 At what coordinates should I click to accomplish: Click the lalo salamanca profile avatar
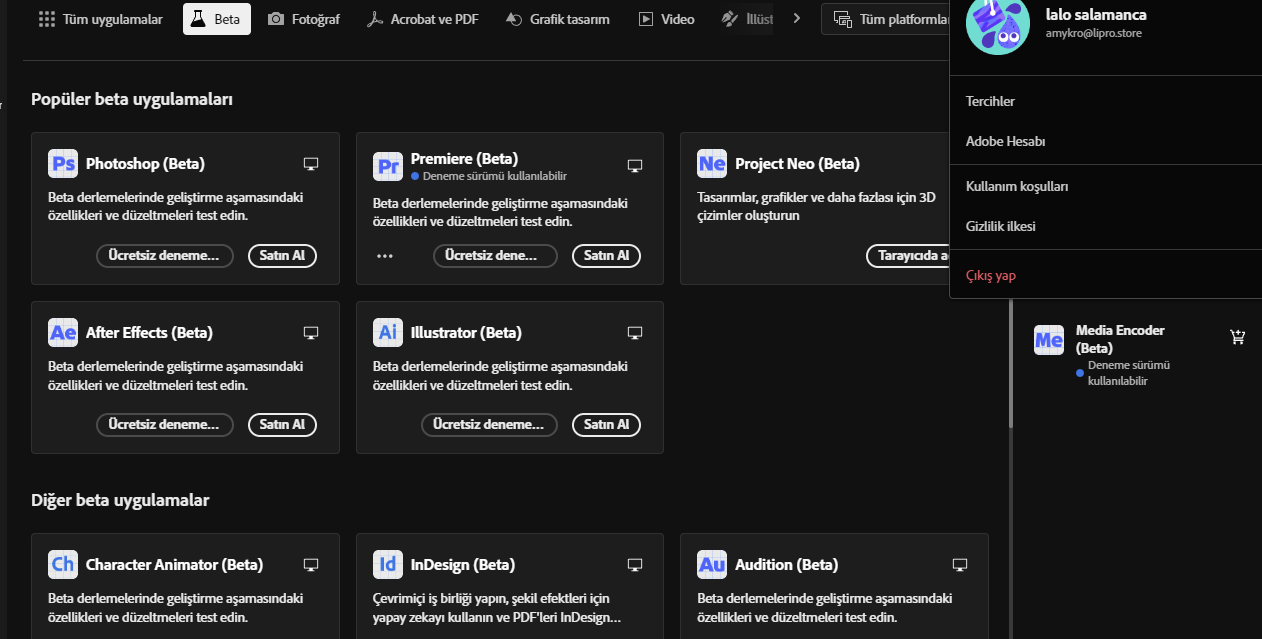point(997,25)
